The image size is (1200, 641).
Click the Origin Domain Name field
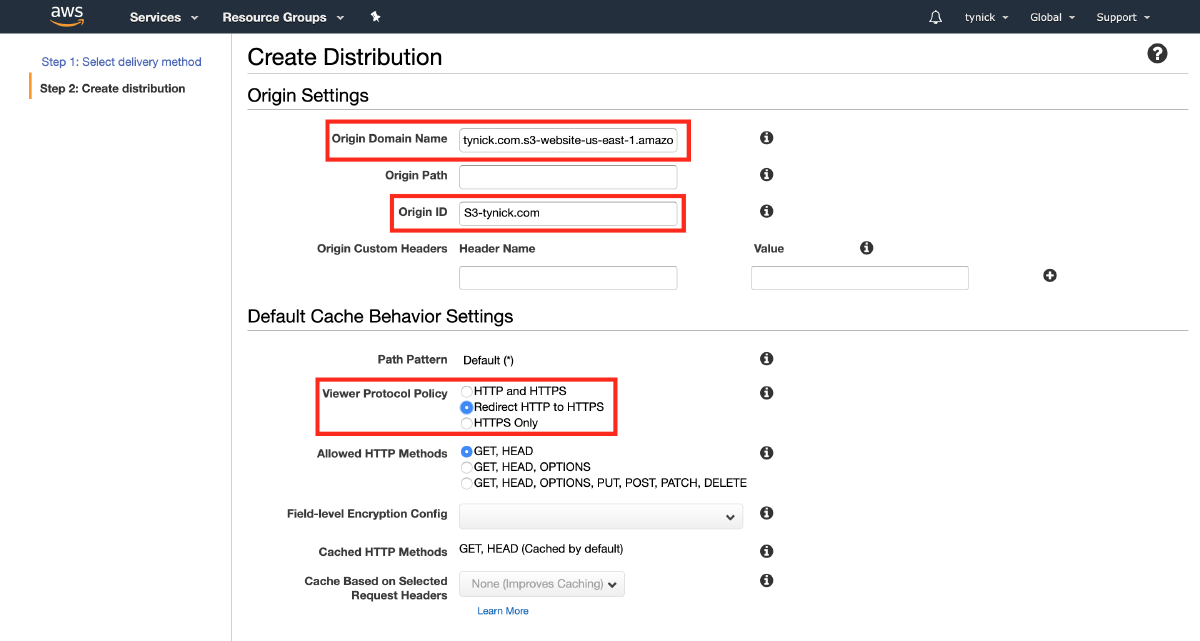[x=568, y=142]
